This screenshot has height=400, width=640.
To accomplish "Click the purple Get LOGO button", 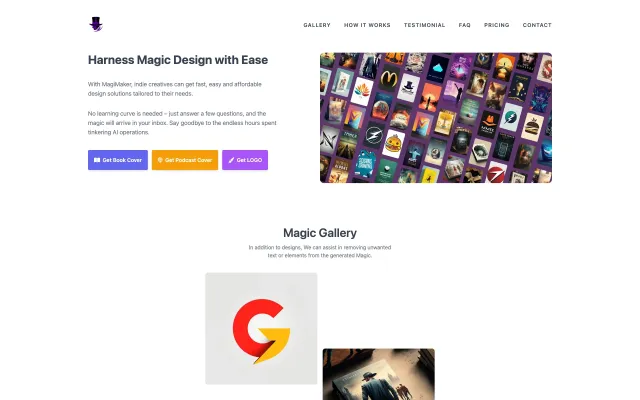I will pyautogui.click(x=245, y=160).
